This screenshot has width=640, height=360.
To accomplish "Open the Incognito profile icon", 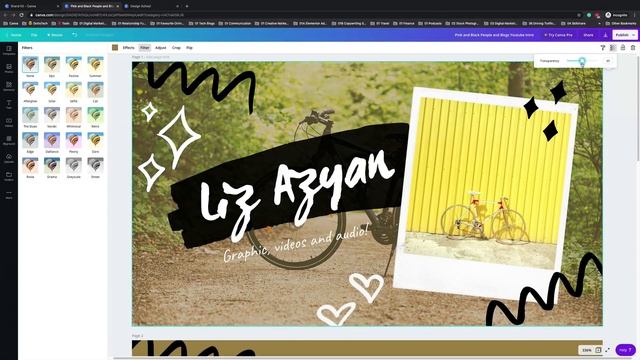I will pyautogui.click(x=608, y=15).
